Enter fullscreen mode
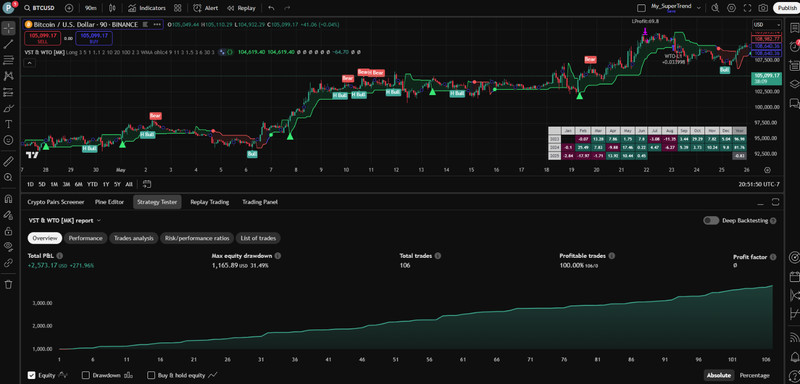This screenshot has width=800, height=384. coord(747,8)
